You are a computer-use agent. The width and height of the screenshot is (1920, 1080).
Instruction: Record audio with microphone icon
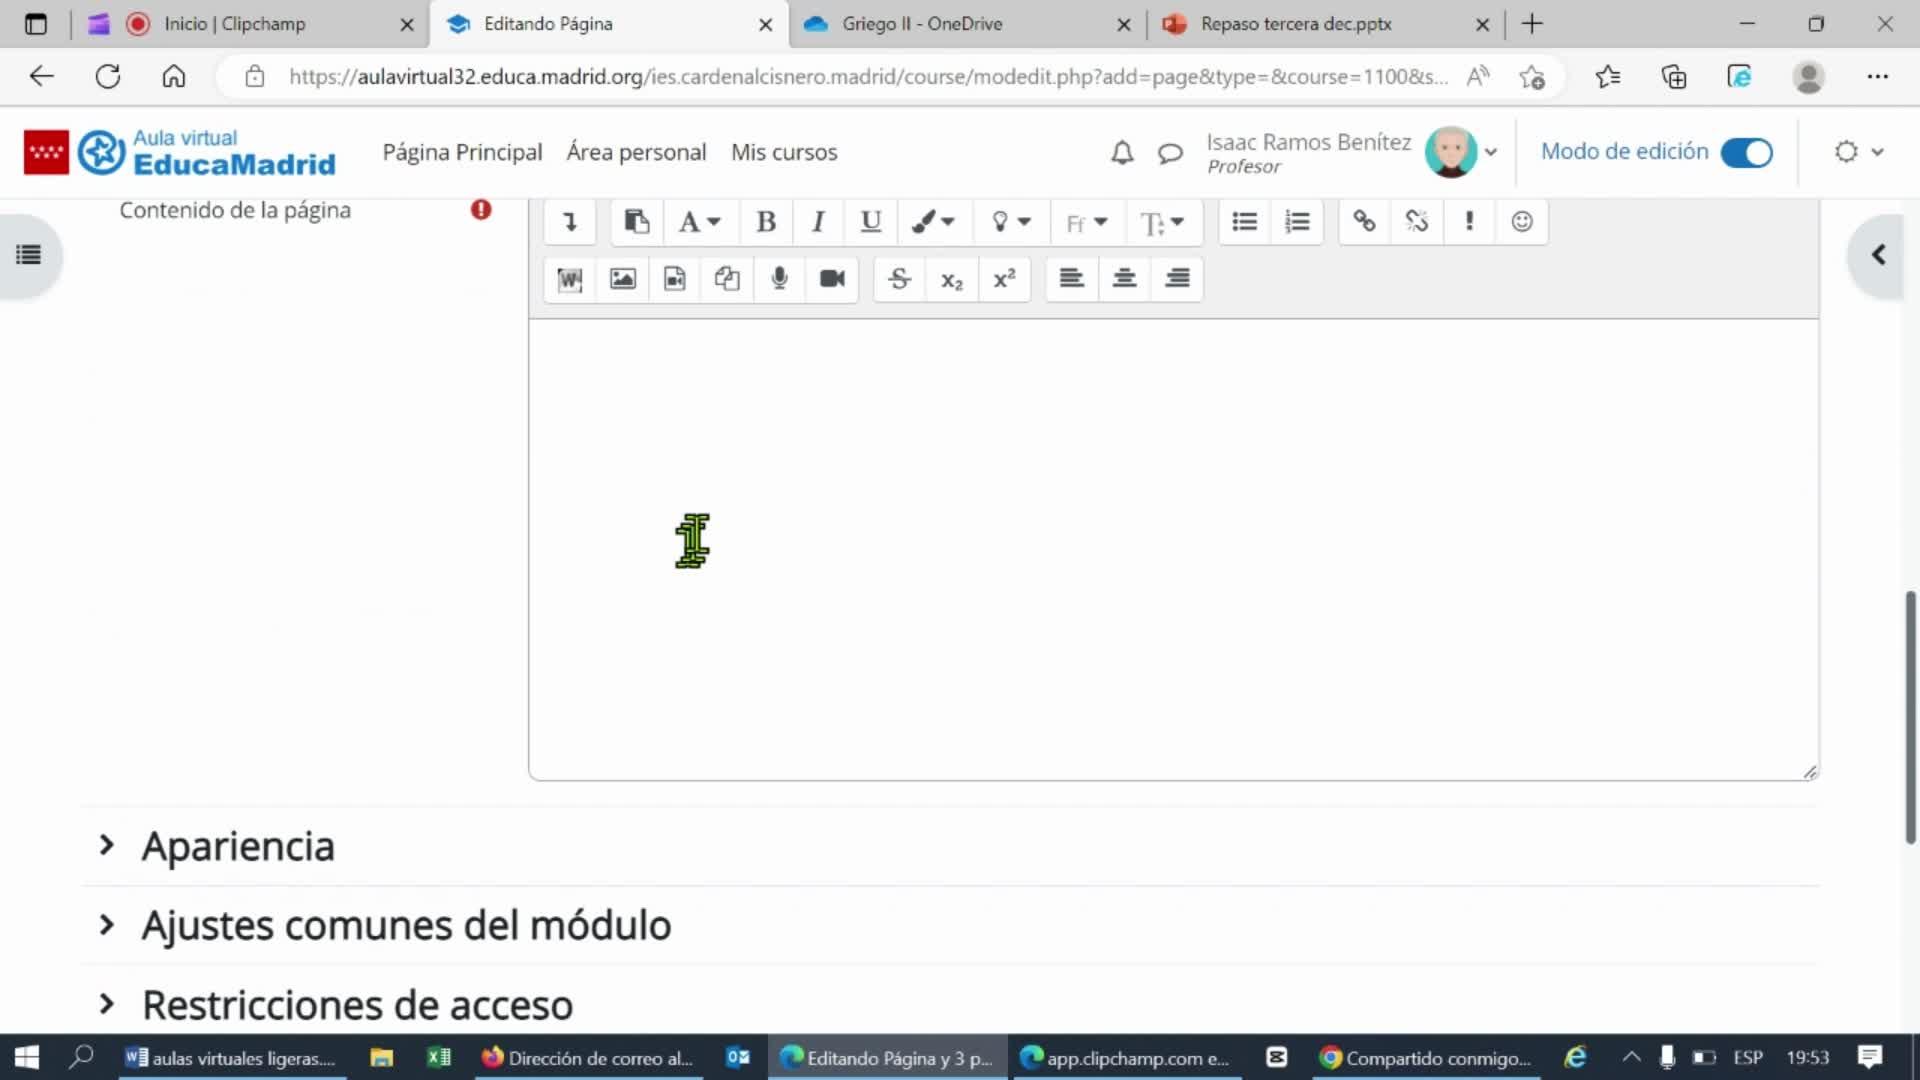click(779, 279)
